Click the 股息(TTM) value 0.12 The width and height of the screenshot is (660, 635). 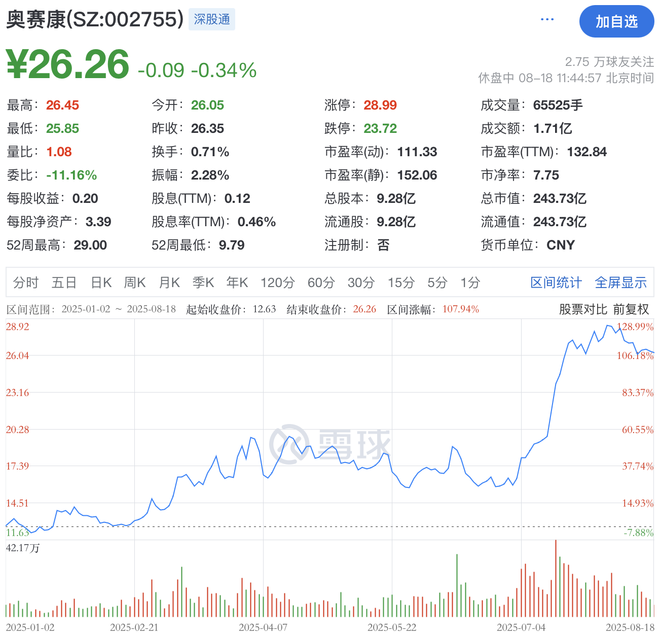[237, 198]
